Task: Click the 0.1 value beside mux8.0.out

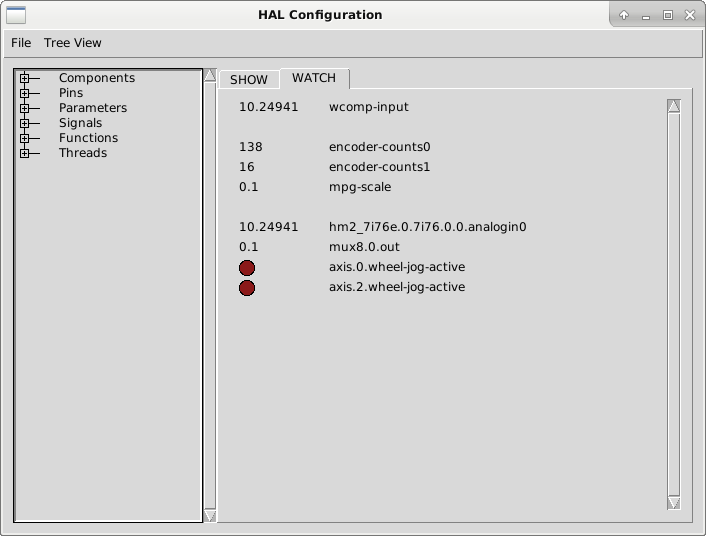Action: pyautogui.click(x=249, y=247)
